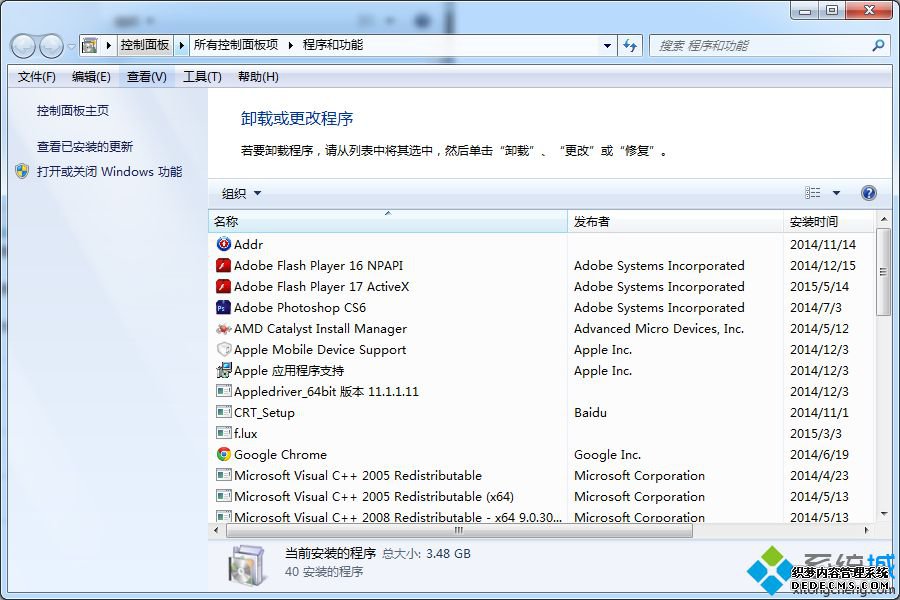This screenshot has width=900, height=600.
Task: Click the Apple 应用程序支持 icon
Action: pyautogui.click(x=223, y=370)
